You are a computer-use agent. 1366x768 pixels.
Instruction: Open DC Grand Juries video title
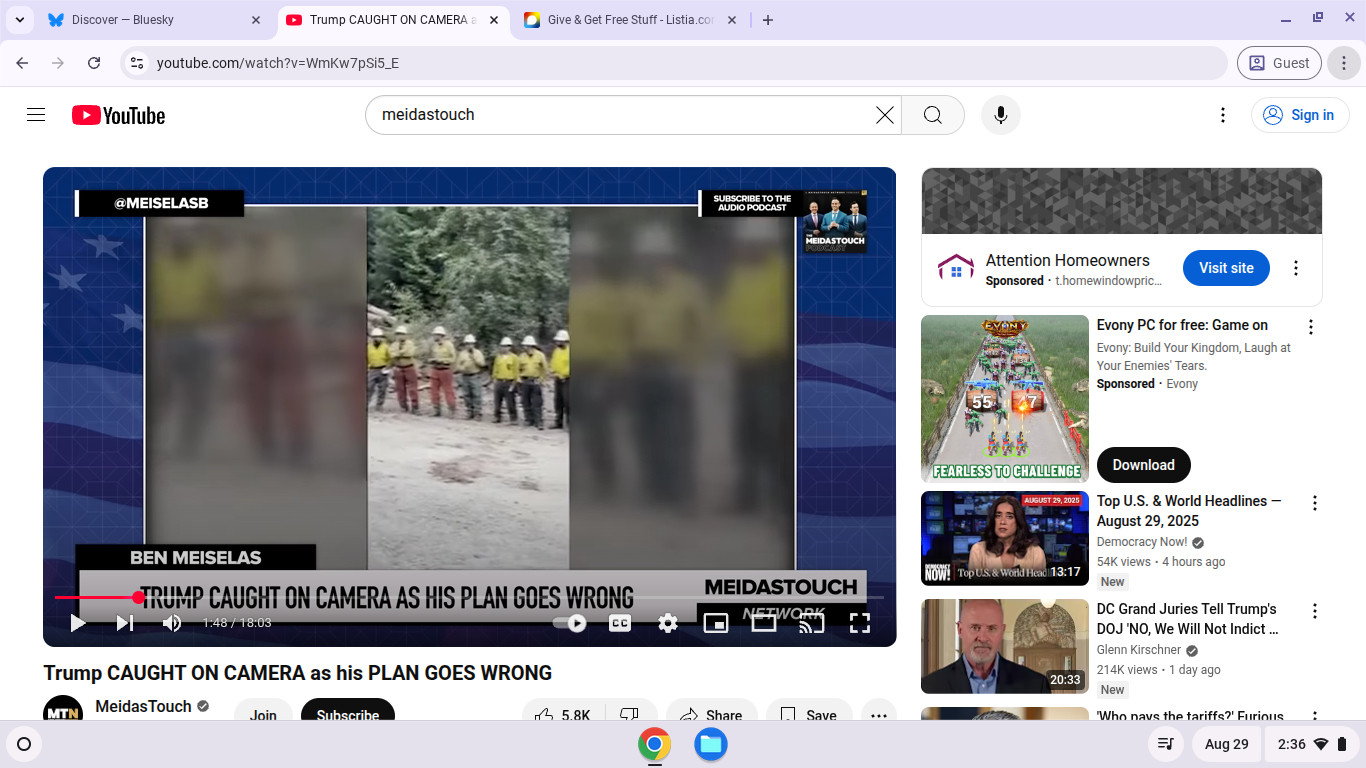coord(1188,619)
